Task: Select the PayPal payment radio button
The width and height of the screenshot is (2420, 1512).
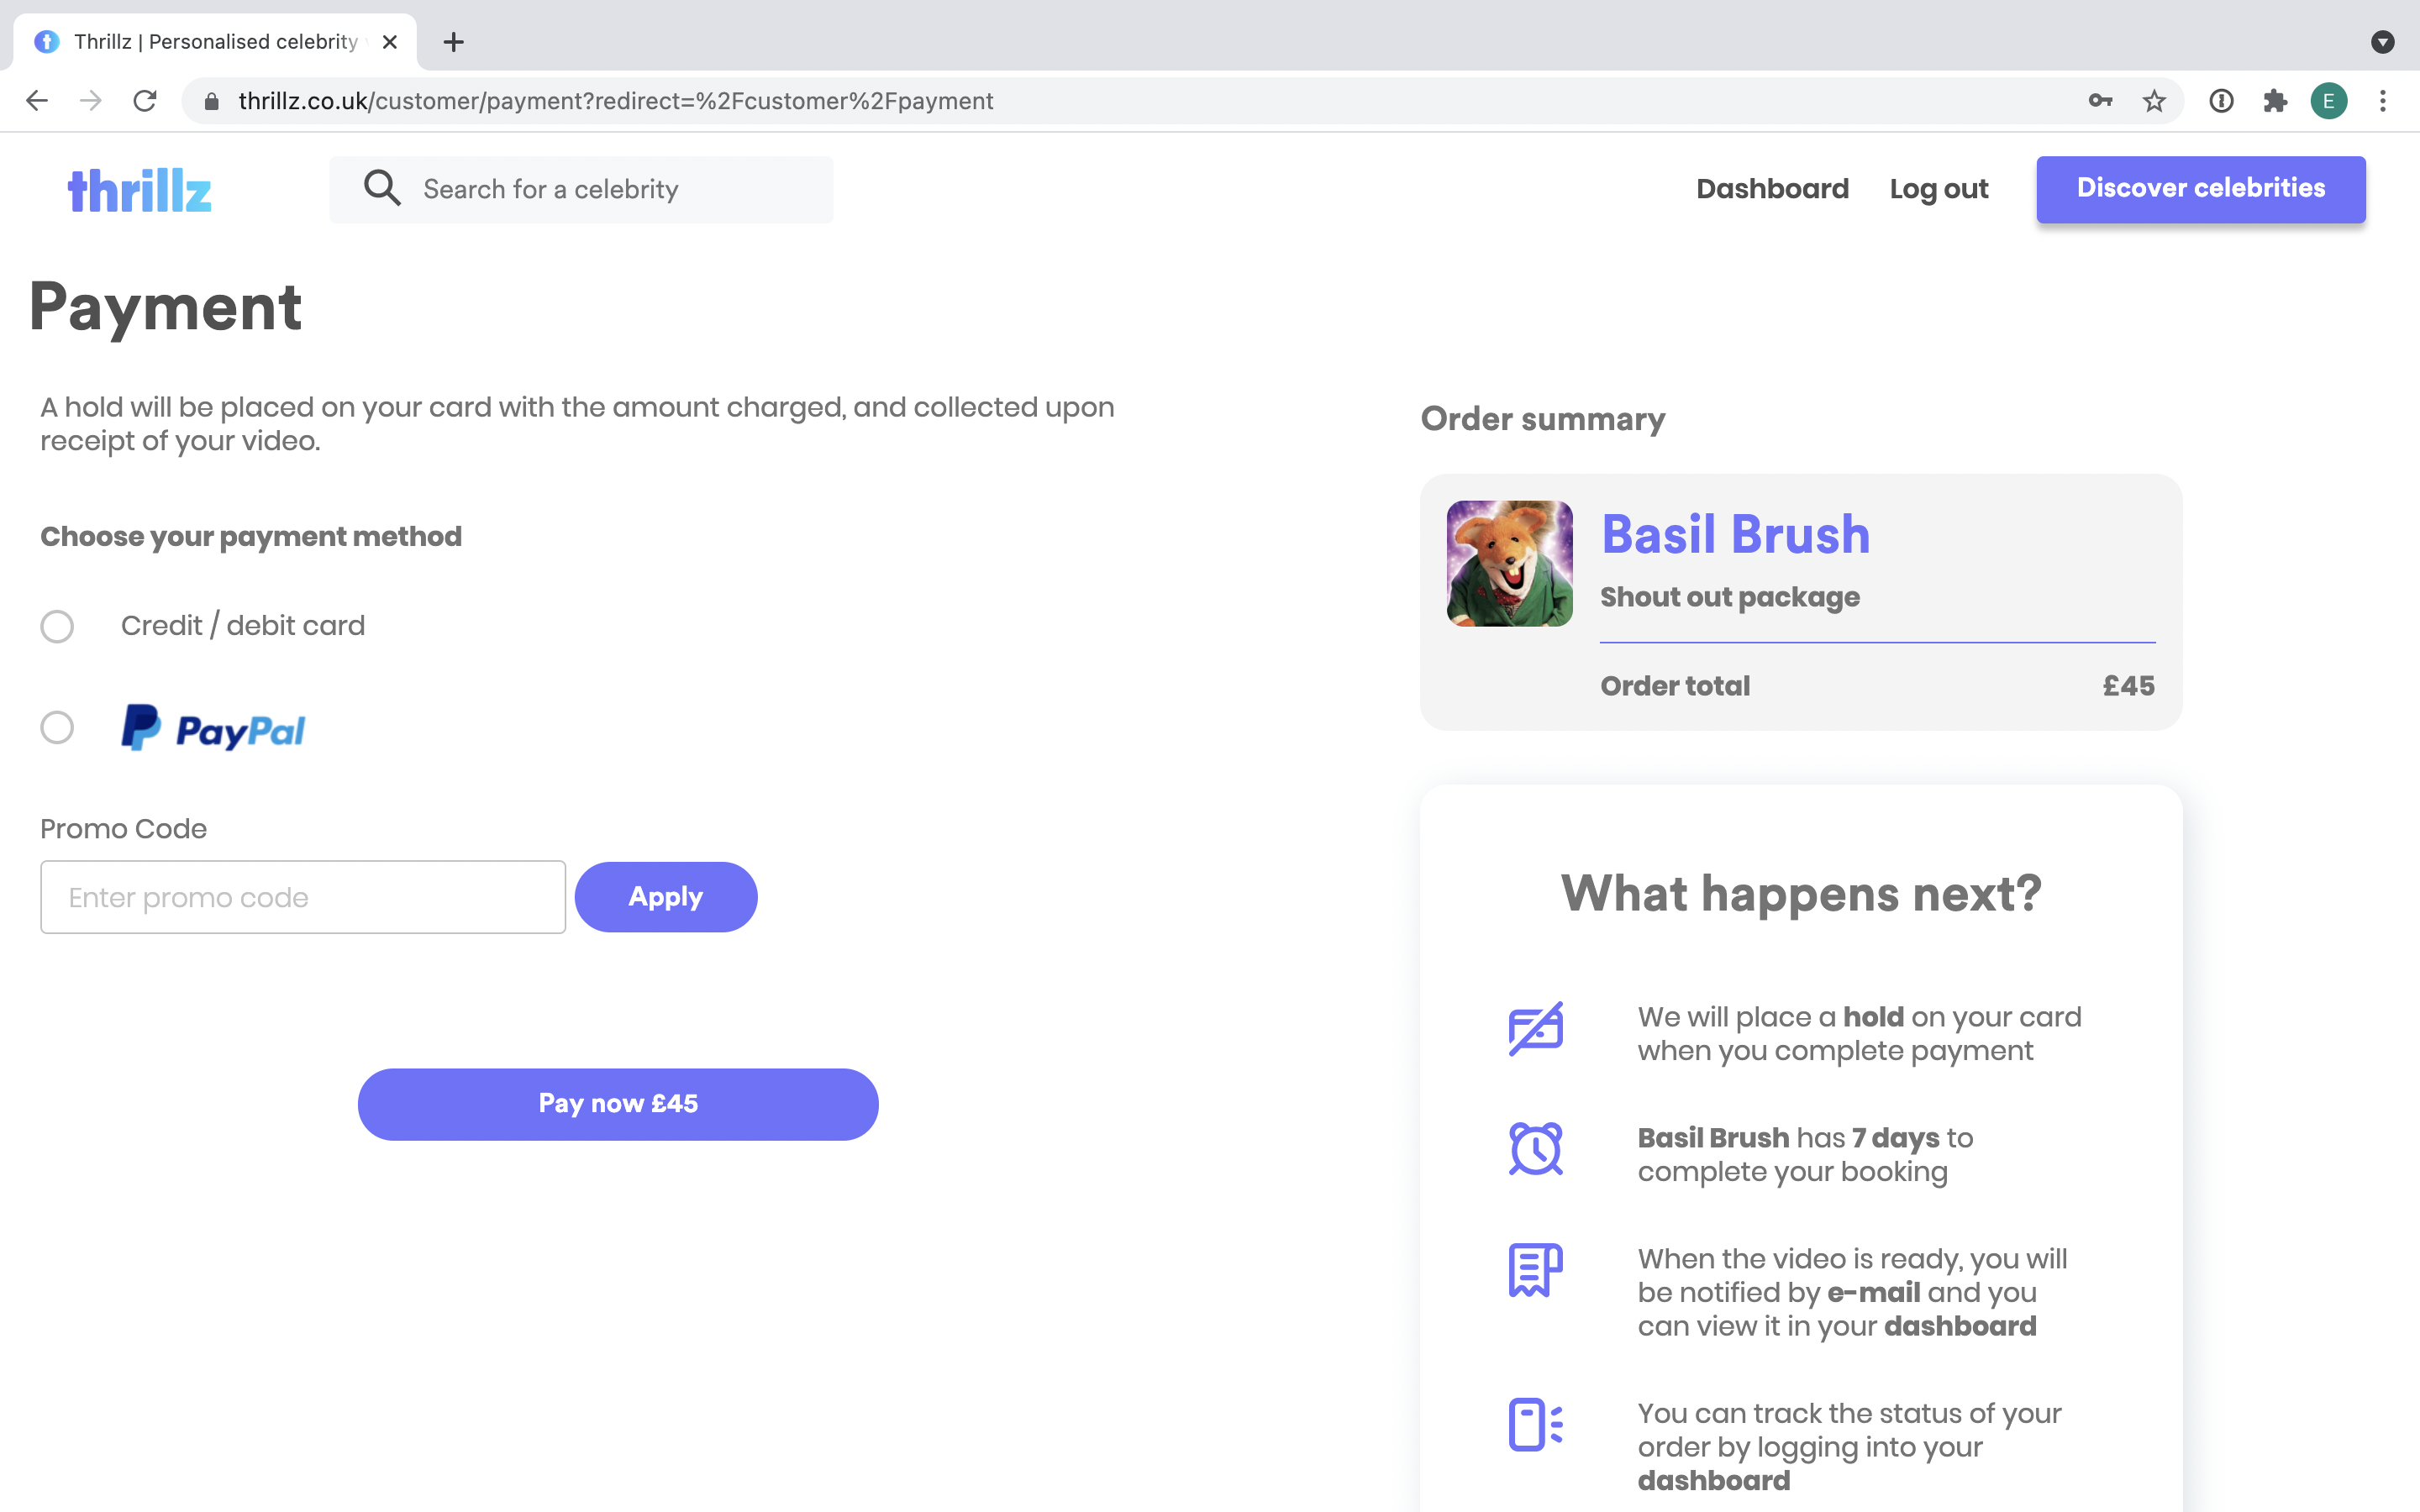Action: coord(57,728)
